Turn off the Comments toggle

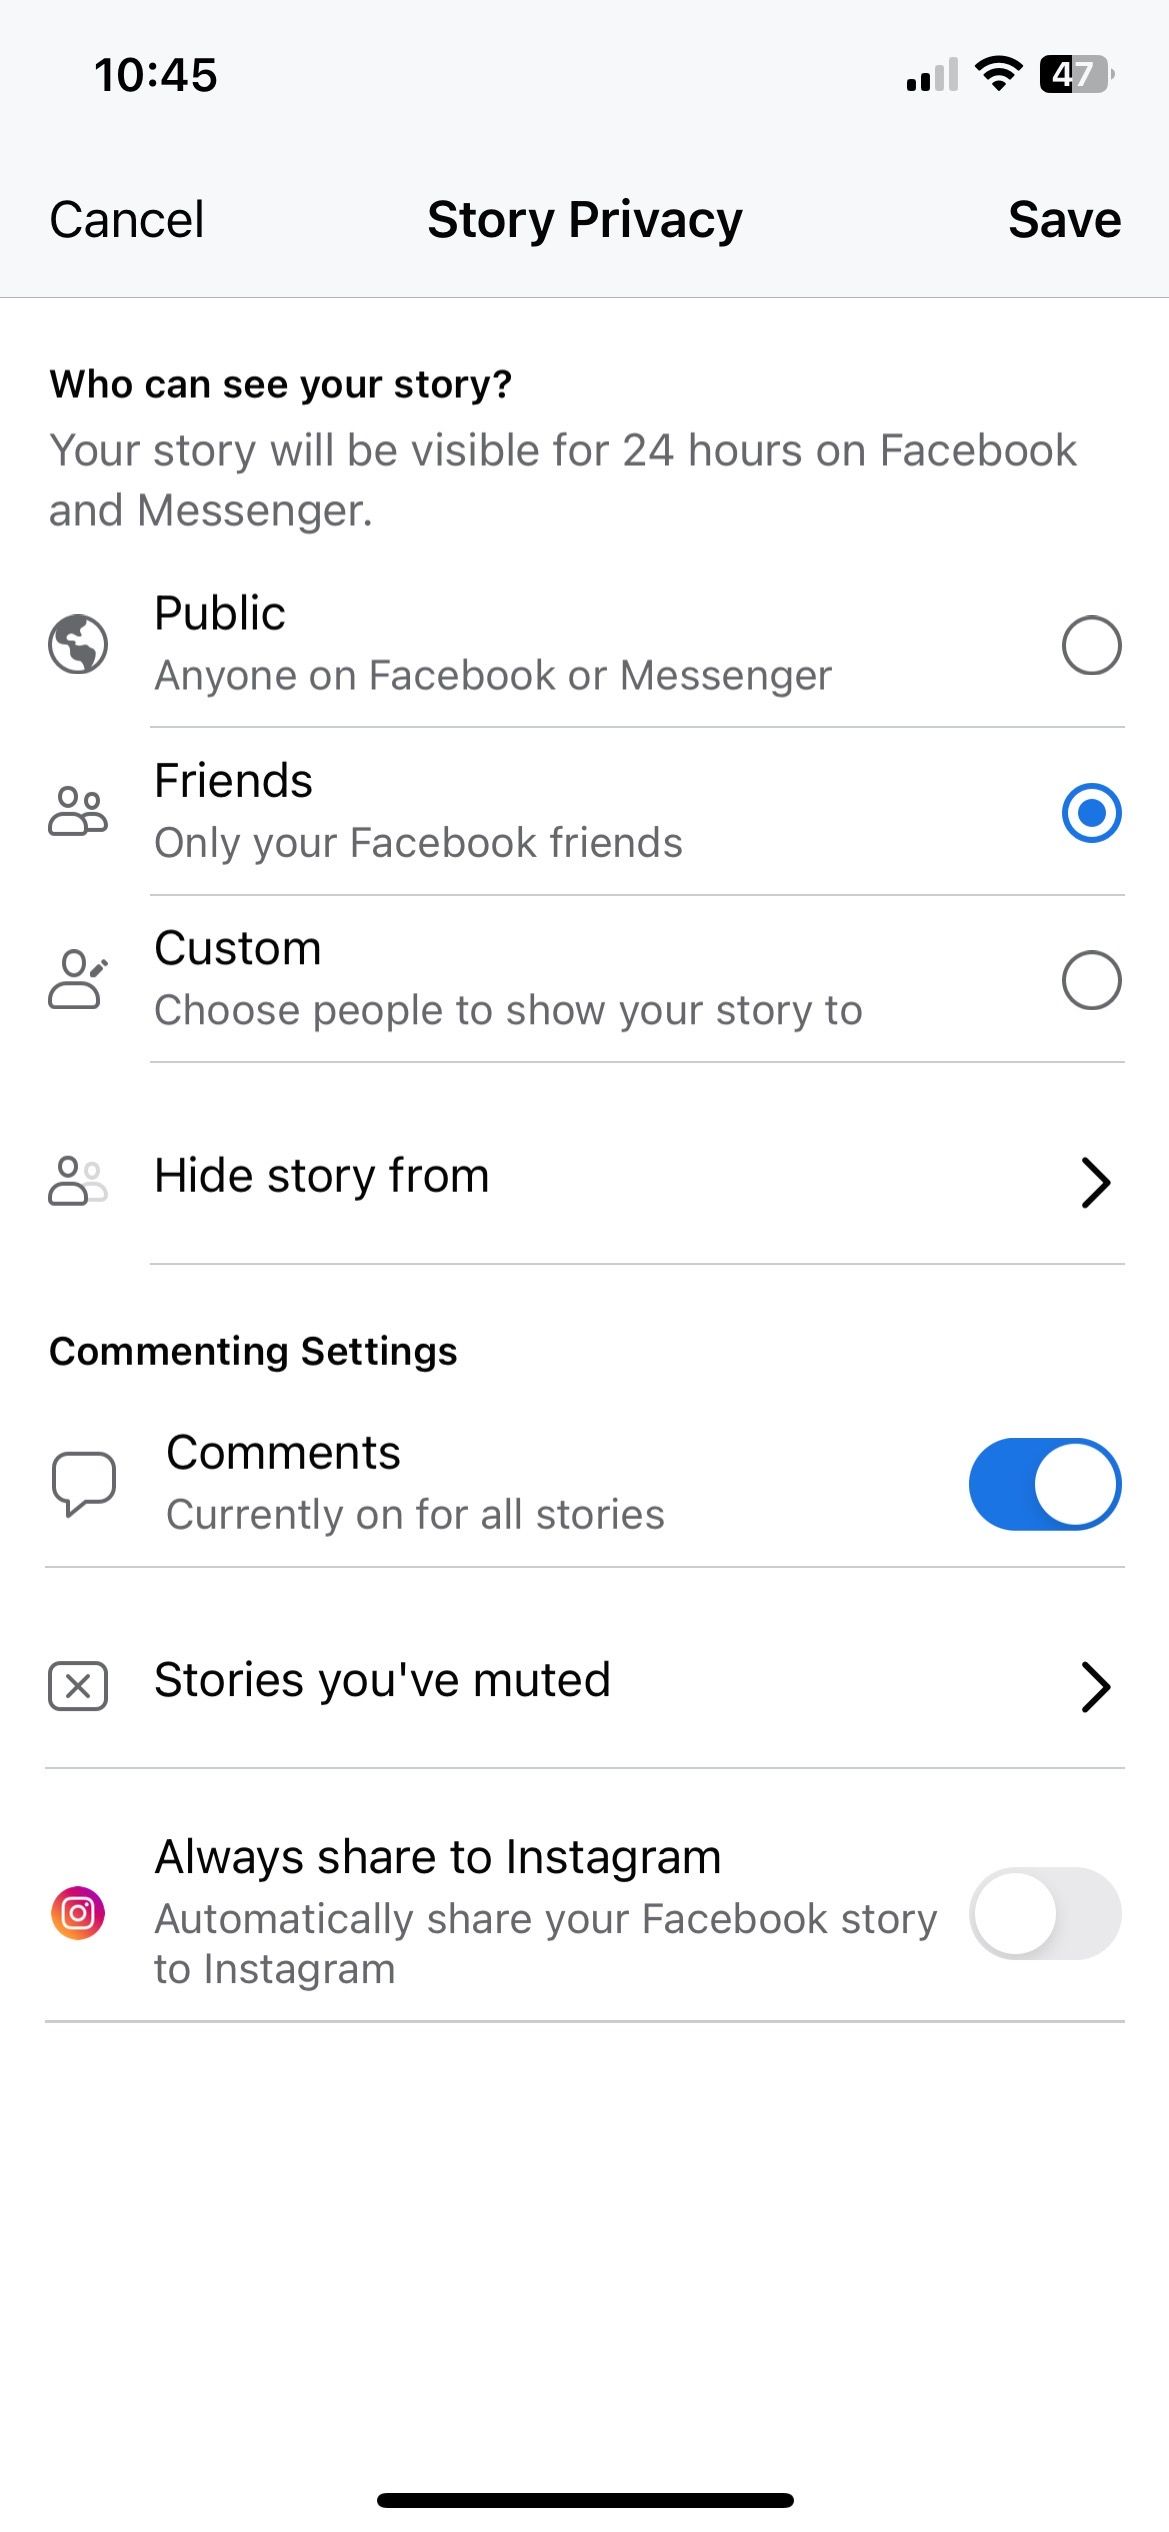coord(1044,1484)
